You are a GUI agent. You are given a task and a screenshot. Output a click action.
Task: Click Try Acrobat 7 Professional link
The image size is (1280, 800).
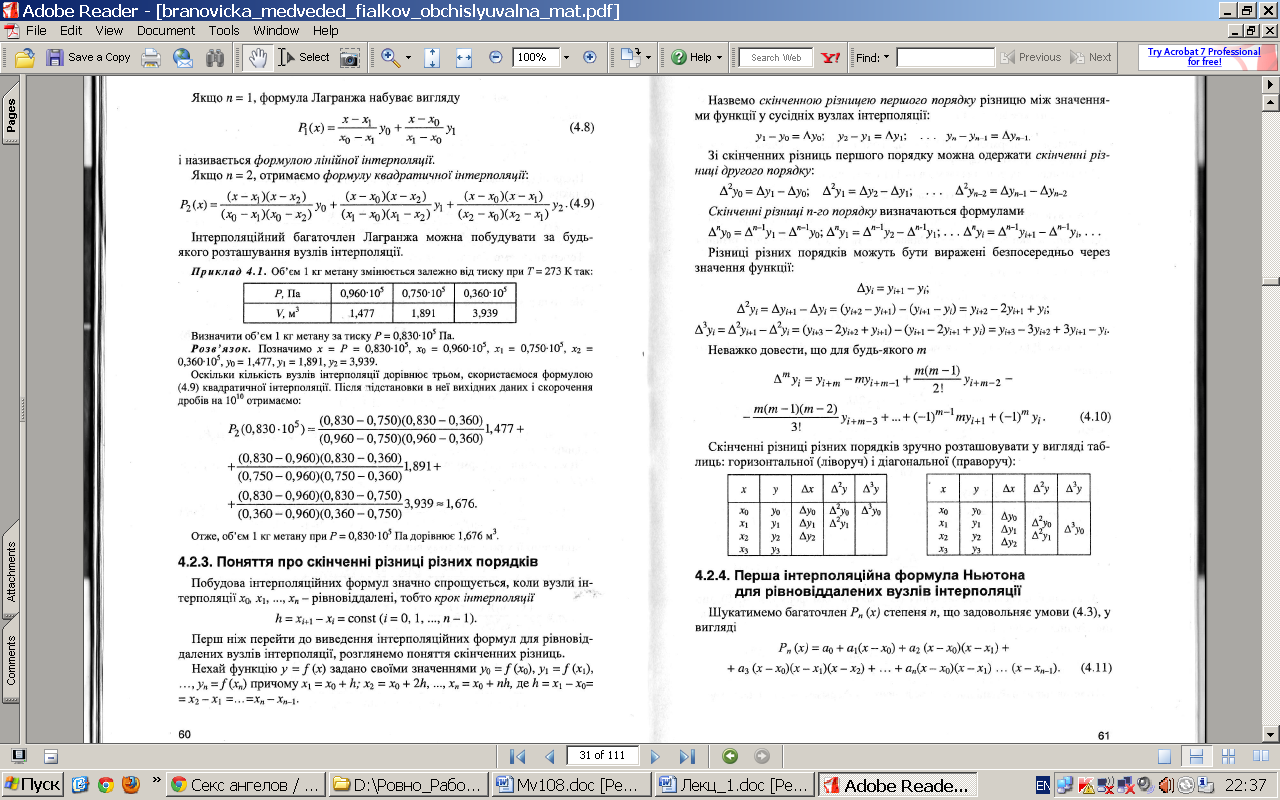pos(1204,57)
